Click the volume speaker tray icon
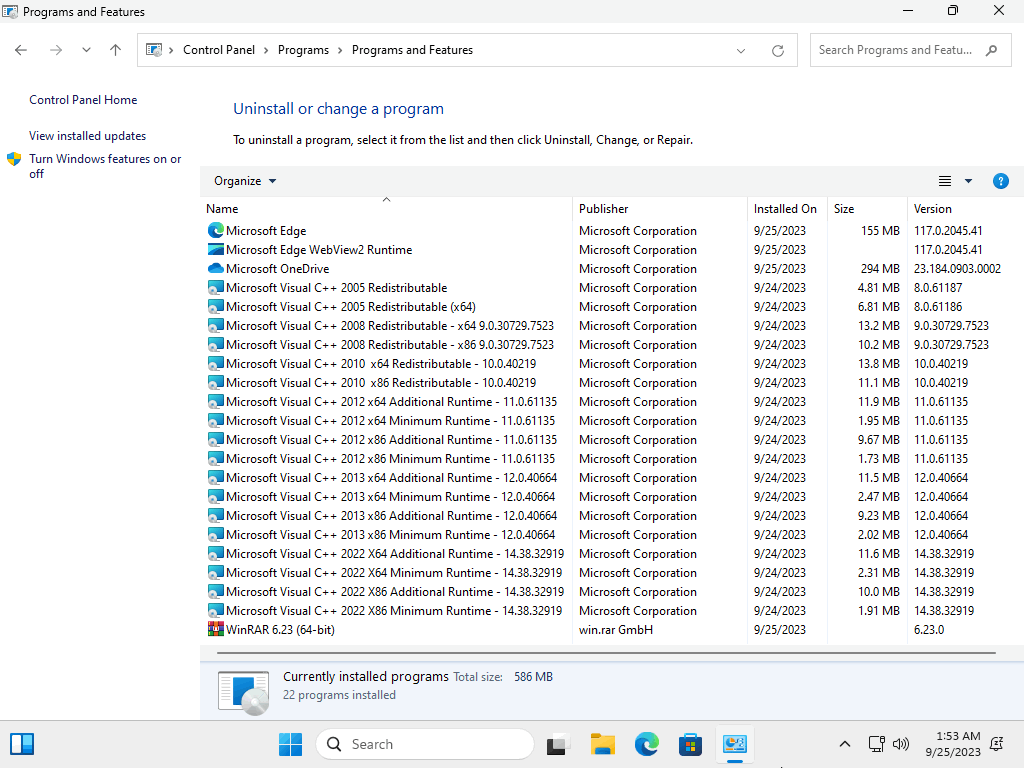 pos(901,744)
